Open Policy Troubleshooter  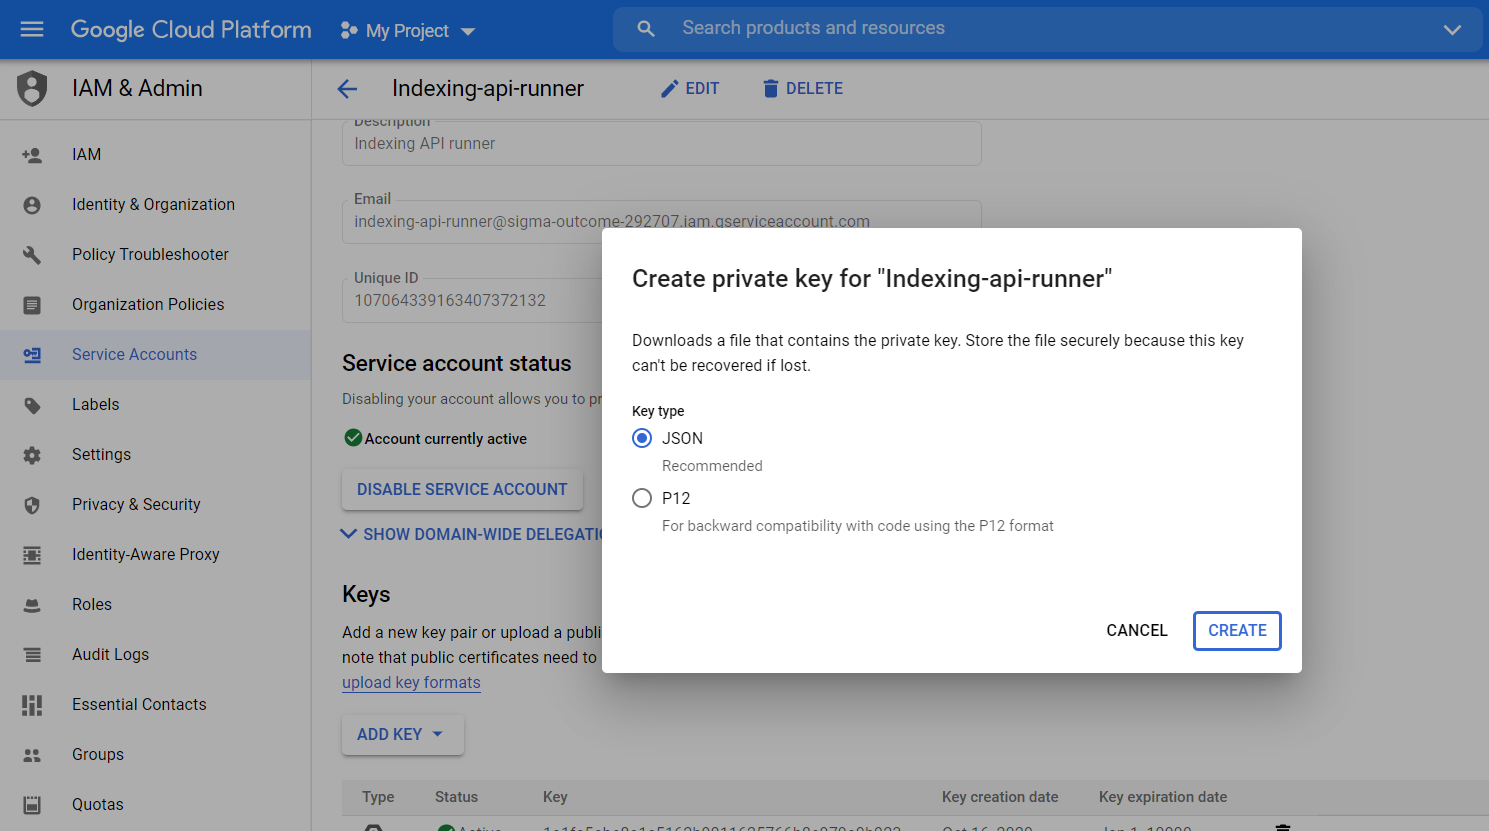[x=150, y=254]
